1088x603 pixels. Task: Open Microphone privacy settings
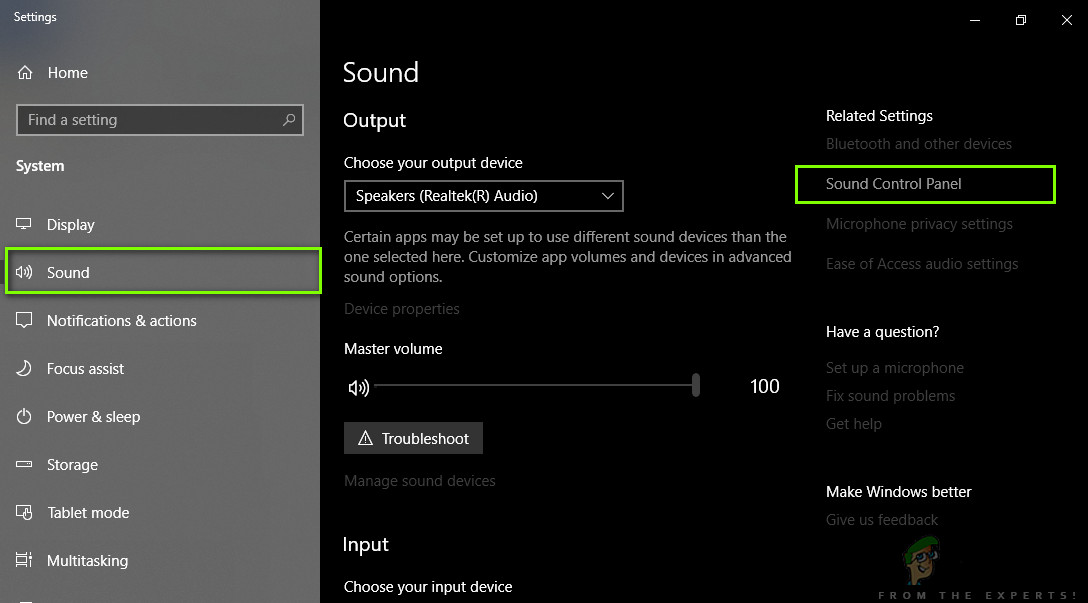coord(919,224)
